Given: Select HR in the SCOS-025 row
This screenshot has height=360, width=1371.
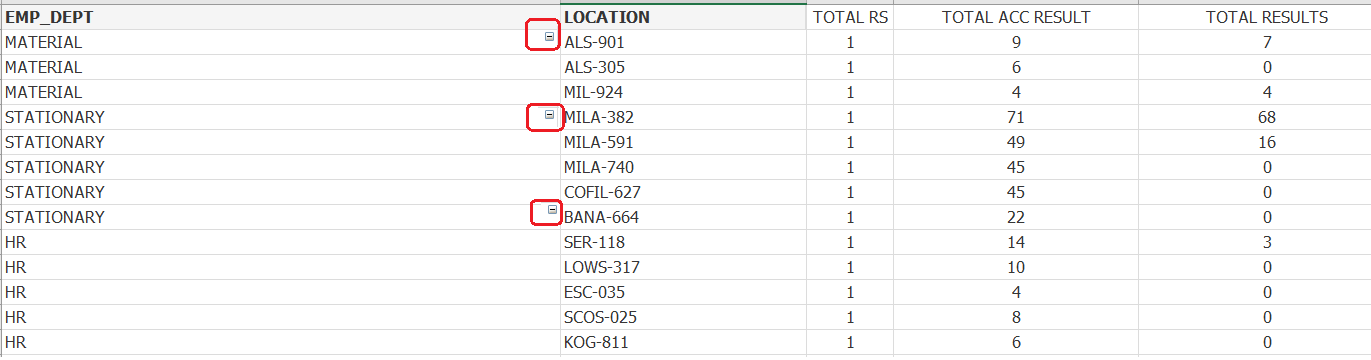Looking at the screenshot, I should 280,317.
